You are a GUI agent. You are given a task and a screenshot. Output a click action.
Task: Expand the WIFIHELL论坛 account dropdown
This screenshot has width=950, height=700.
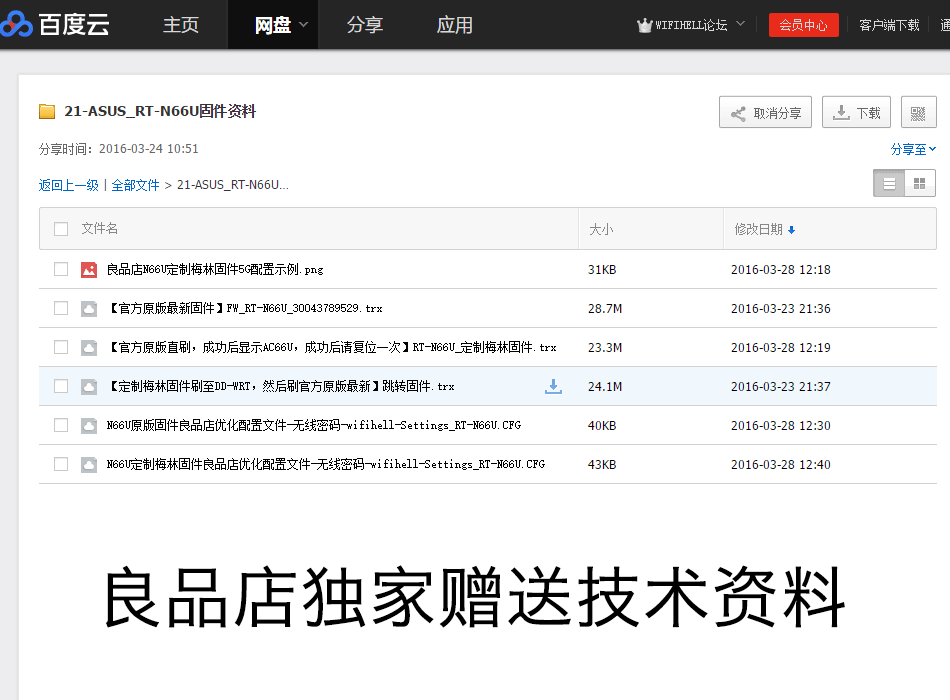[x=740, y=24]
